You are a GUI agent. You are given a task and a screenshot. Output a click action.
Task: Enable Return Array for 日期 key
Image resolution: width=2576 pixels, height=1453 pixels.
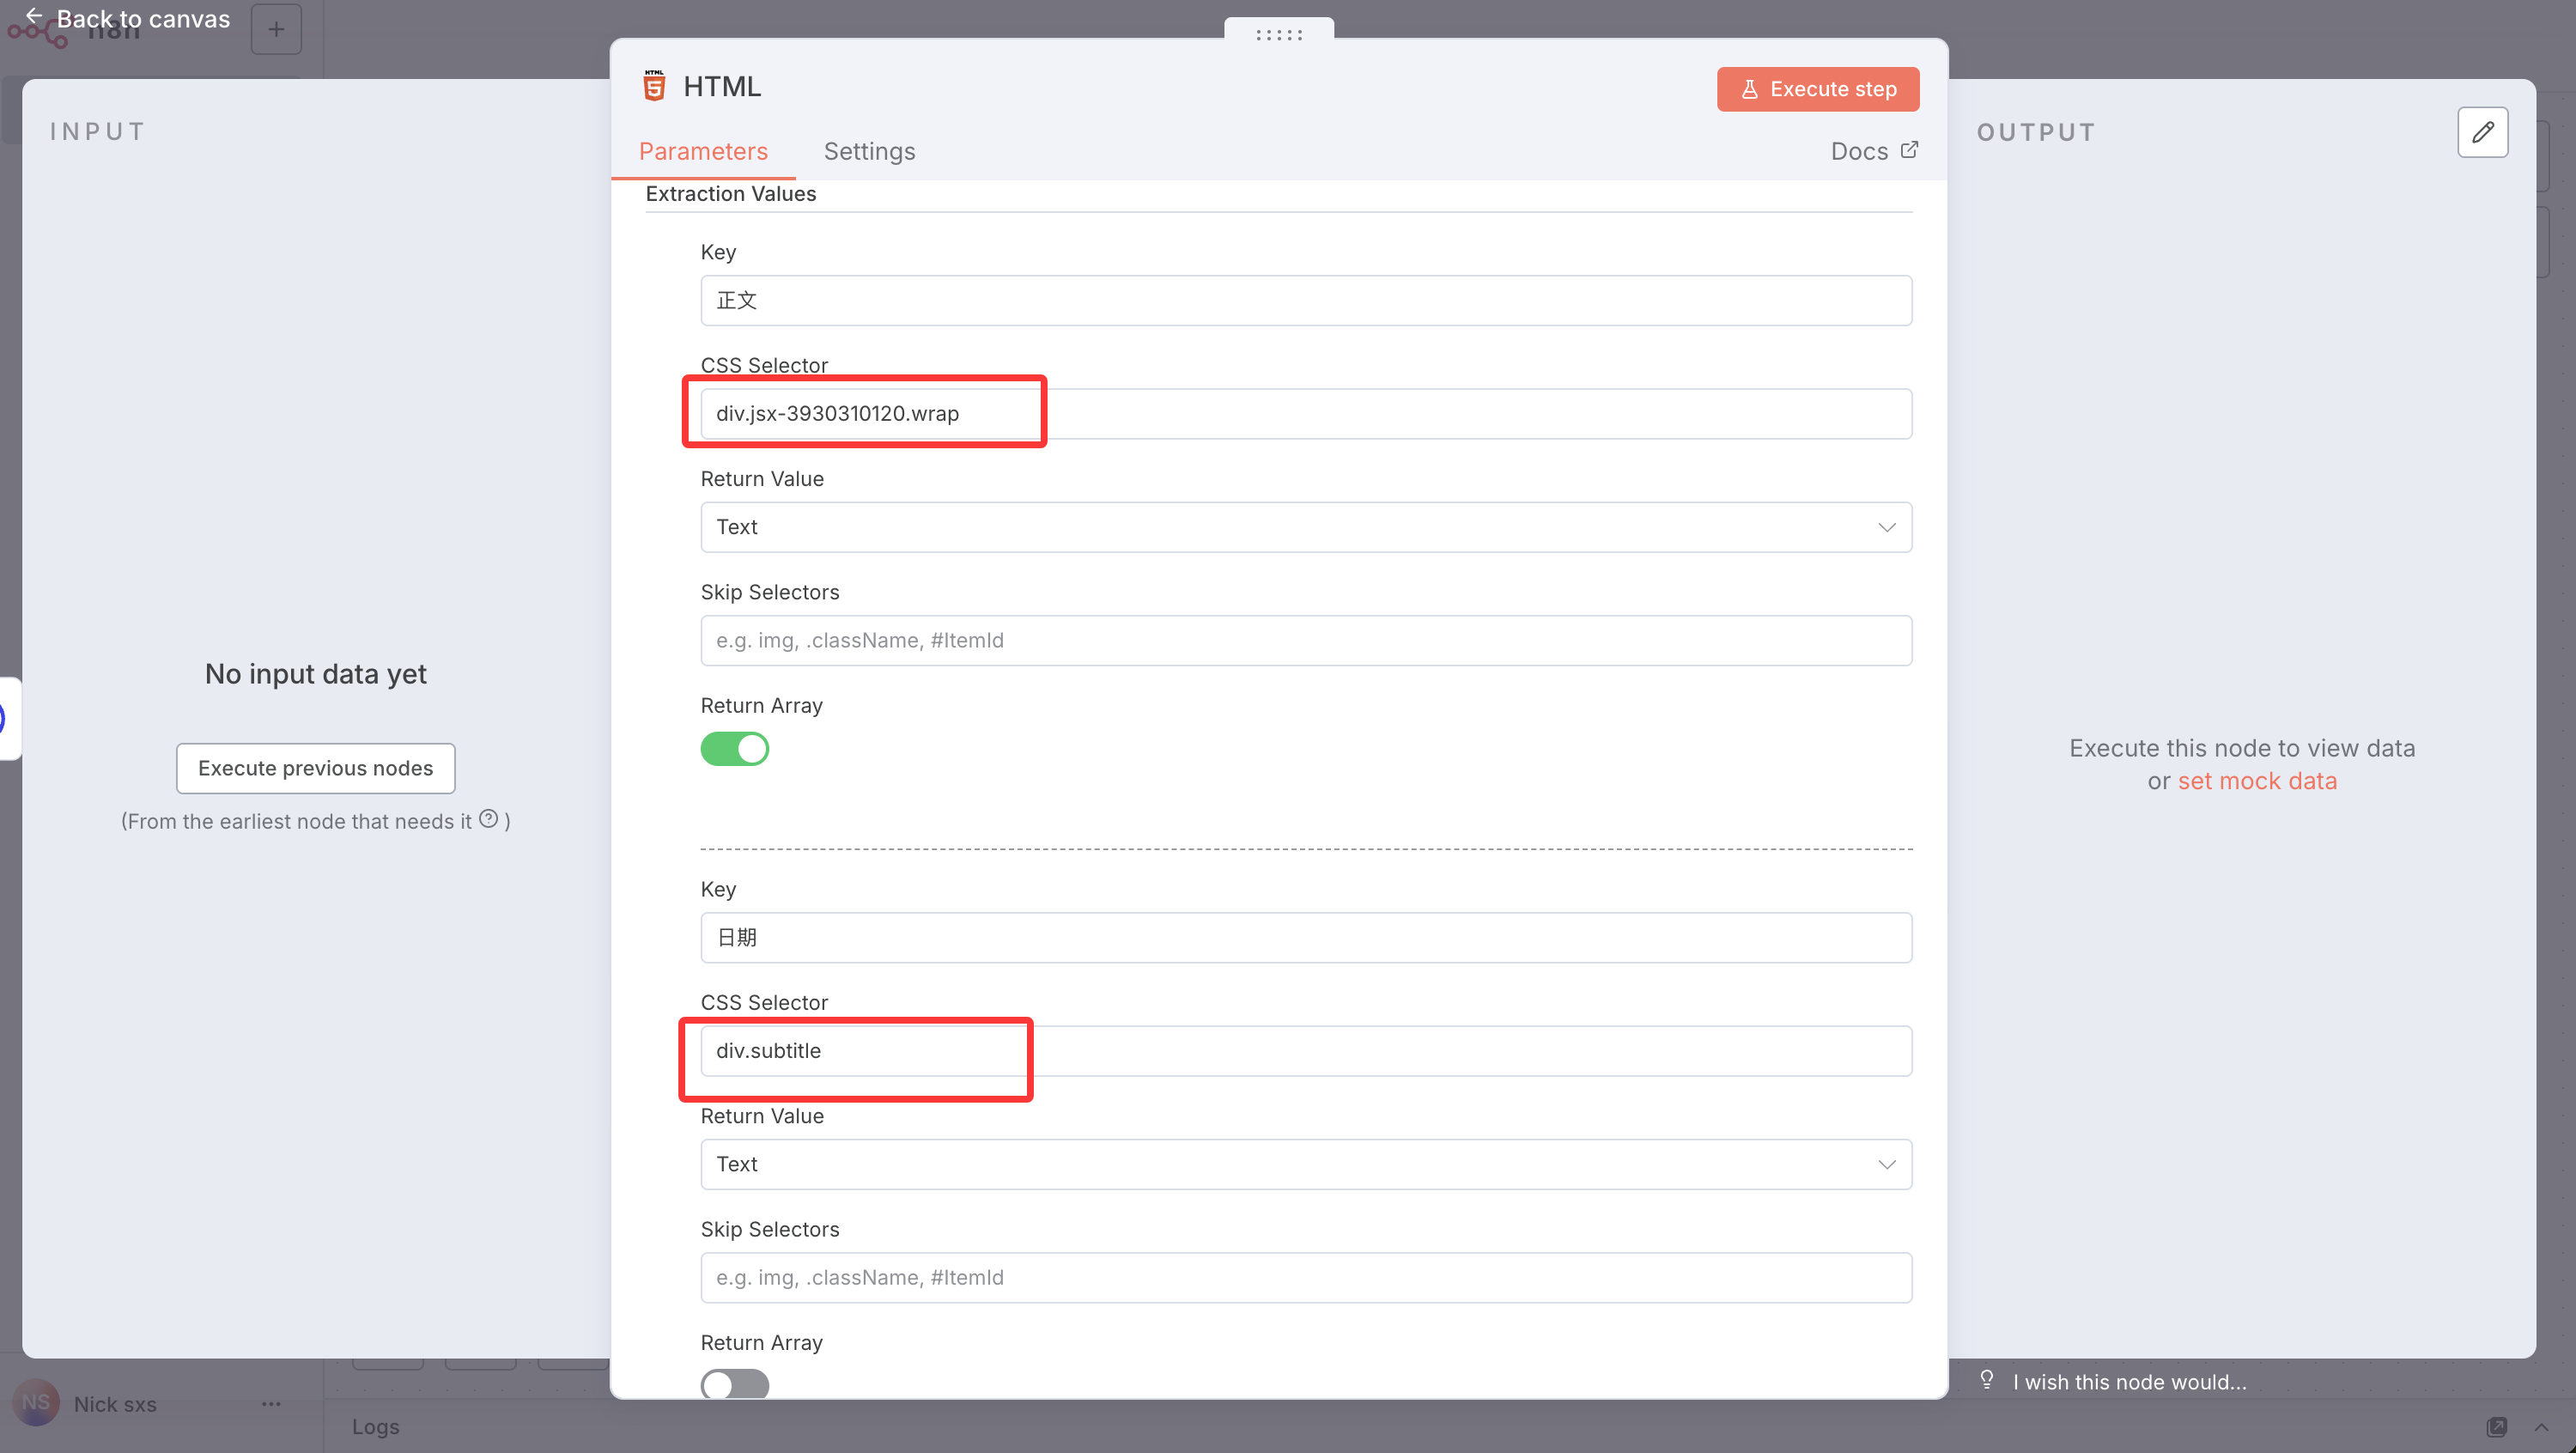click(x=735, y=1384)
